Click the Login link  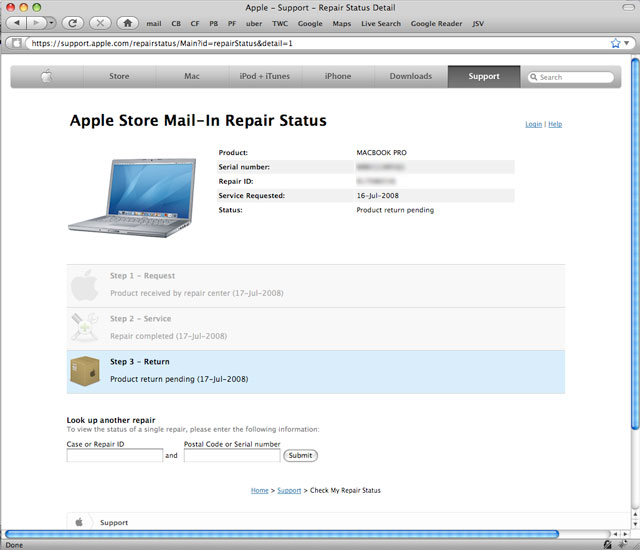tap(533, 124)
